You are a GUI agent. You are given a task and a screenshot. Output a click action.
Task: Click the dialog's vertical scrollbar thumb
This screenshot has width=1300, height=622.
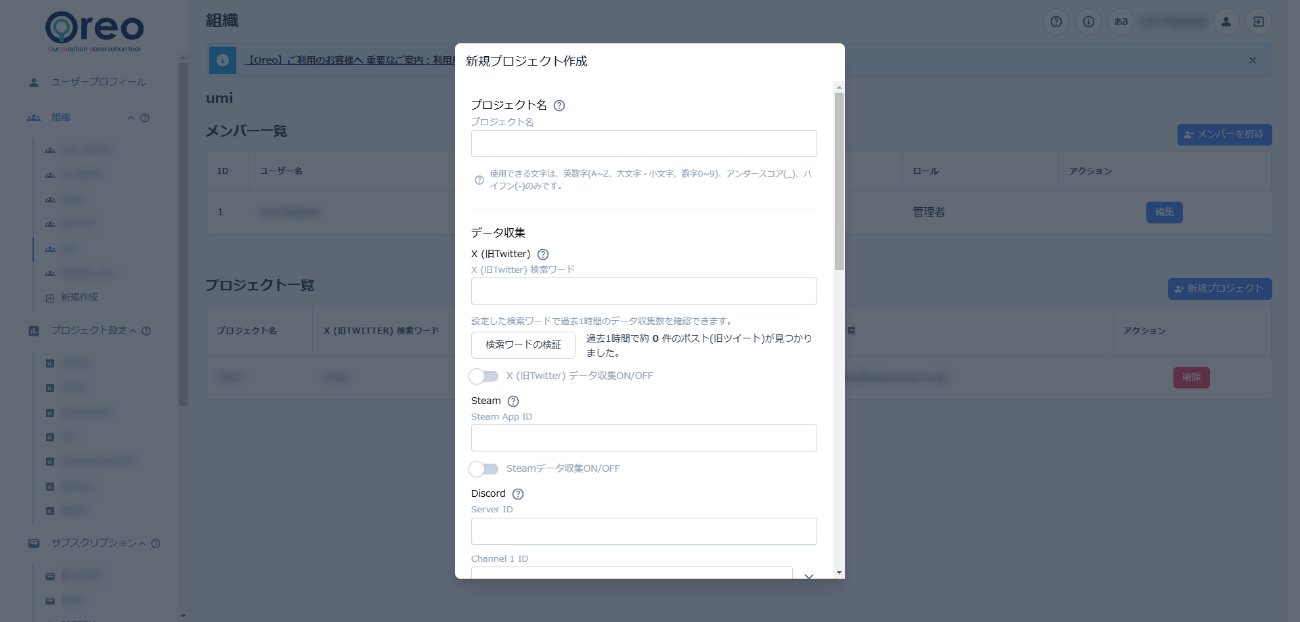(839, 181)
